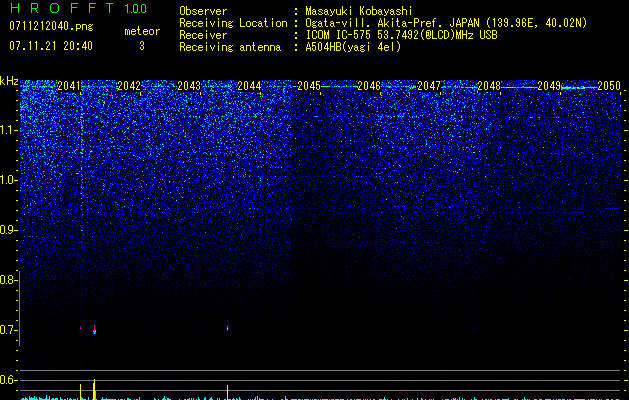Select the A504HB(yagi 4el) antenna text

(353, 47)
